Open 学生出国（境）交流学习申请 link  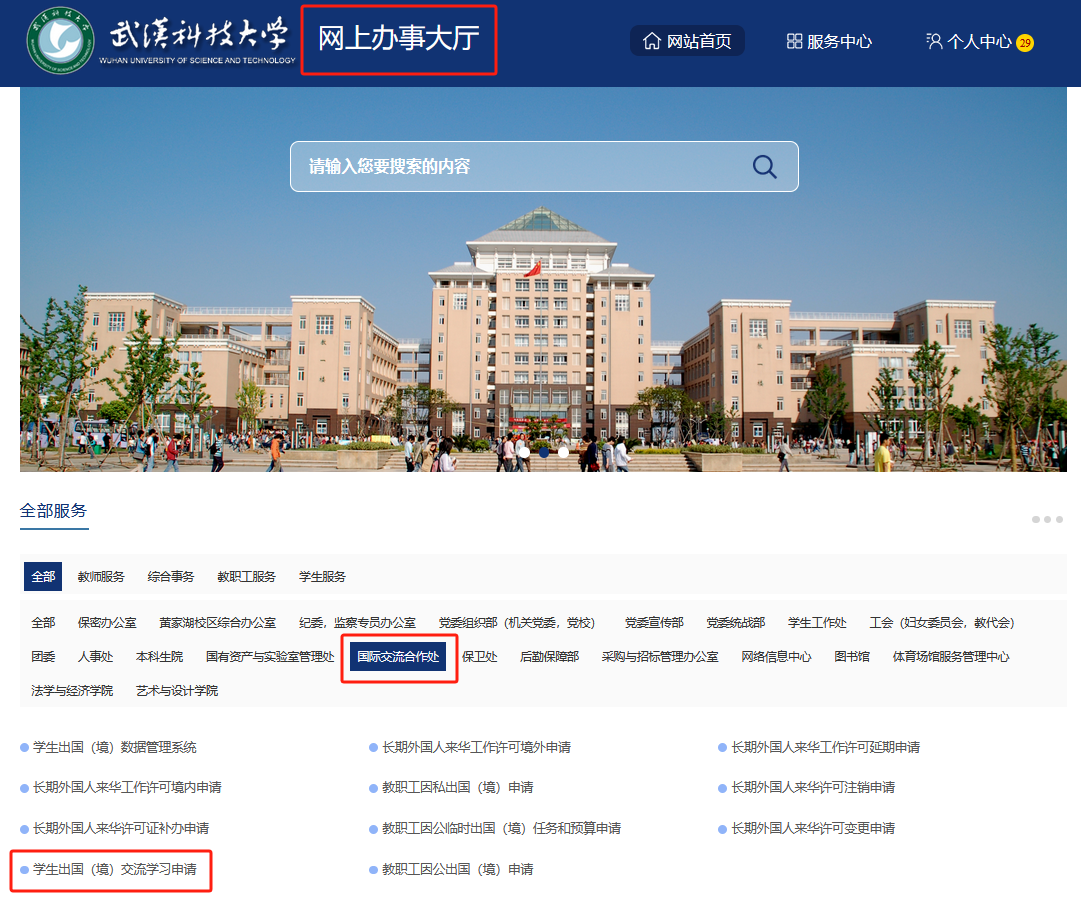114,869
